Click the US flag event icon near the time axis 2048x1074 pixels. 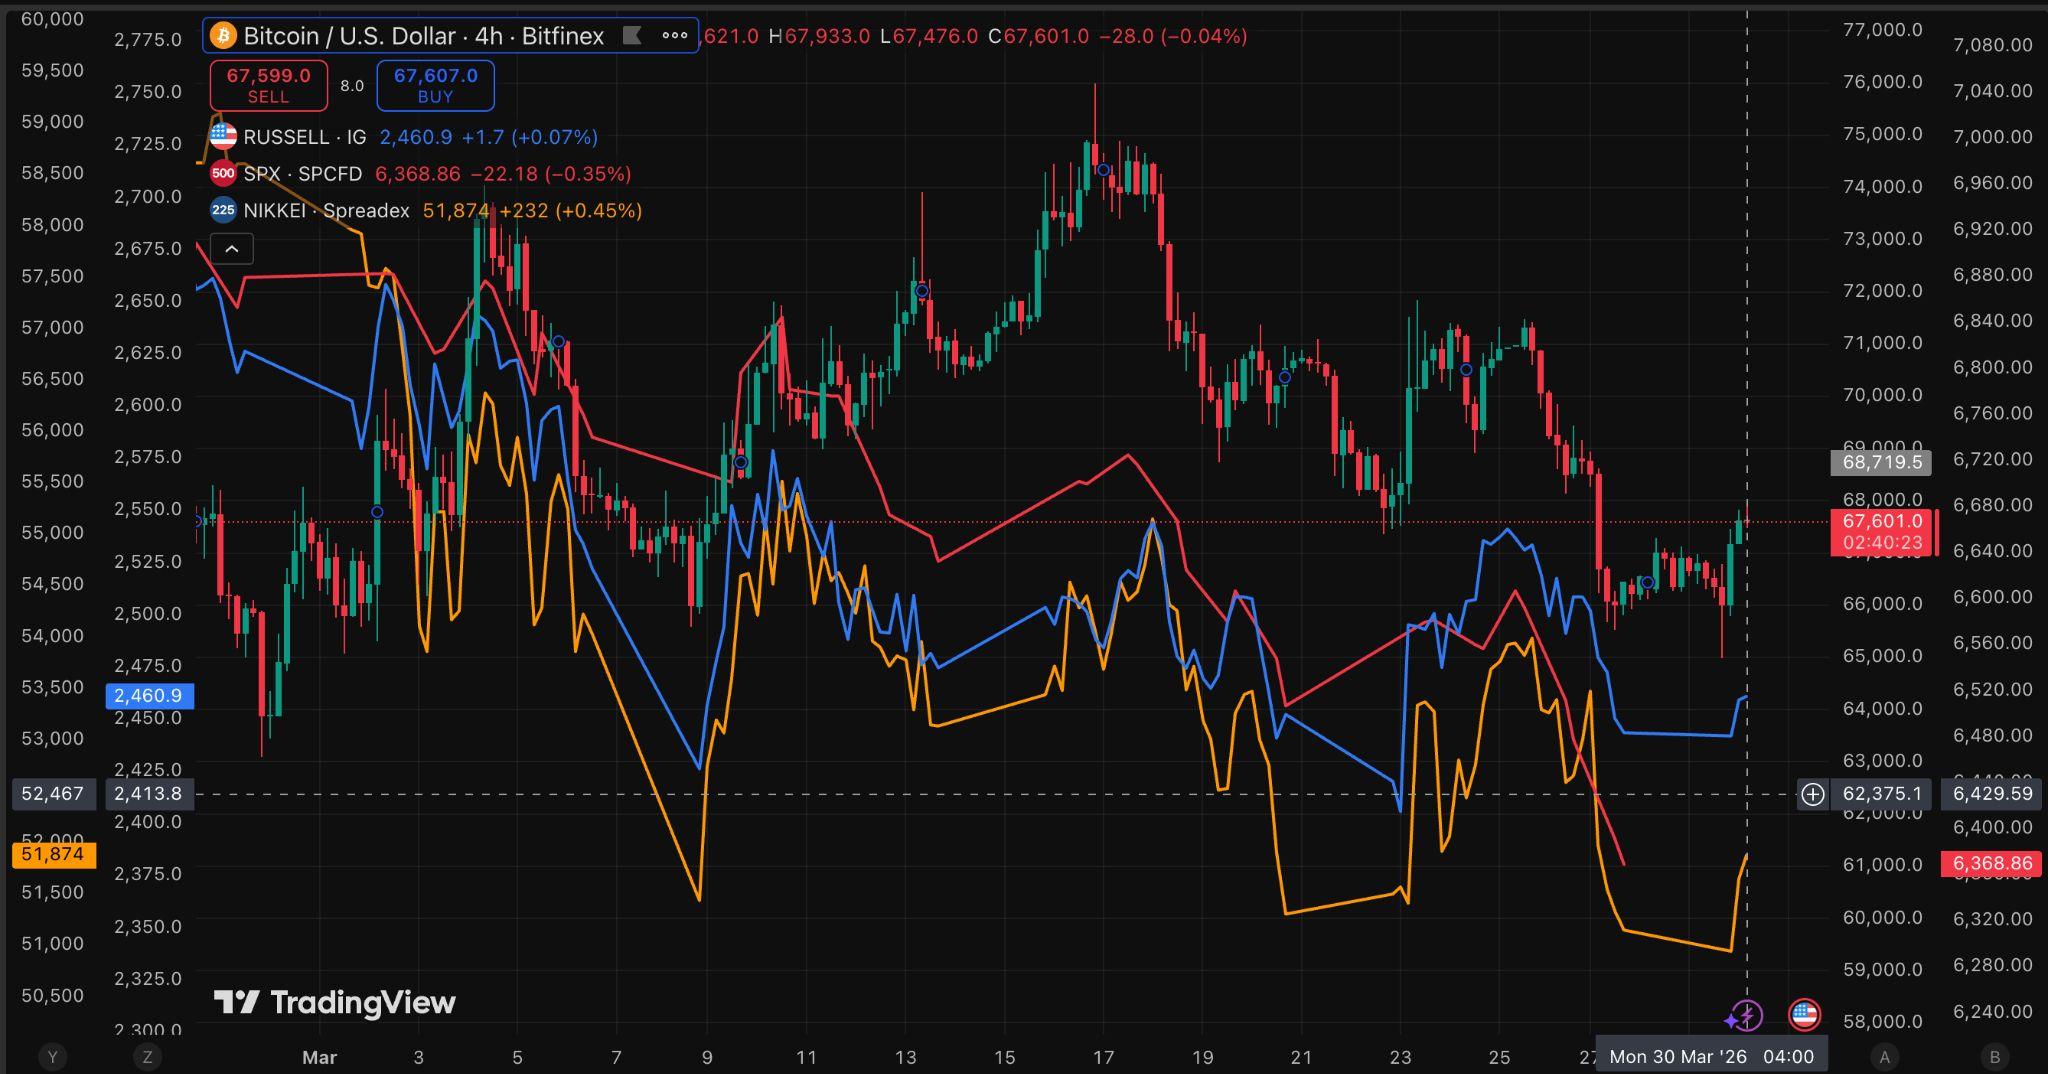point(1804,1016)
